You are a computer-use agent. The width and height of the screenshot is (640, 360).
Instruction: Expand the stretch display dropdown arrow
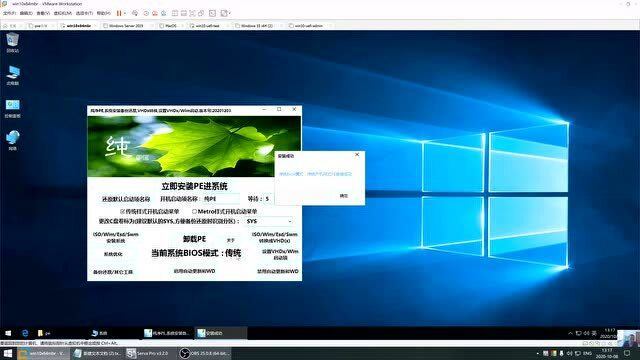(x=229, y=13)
